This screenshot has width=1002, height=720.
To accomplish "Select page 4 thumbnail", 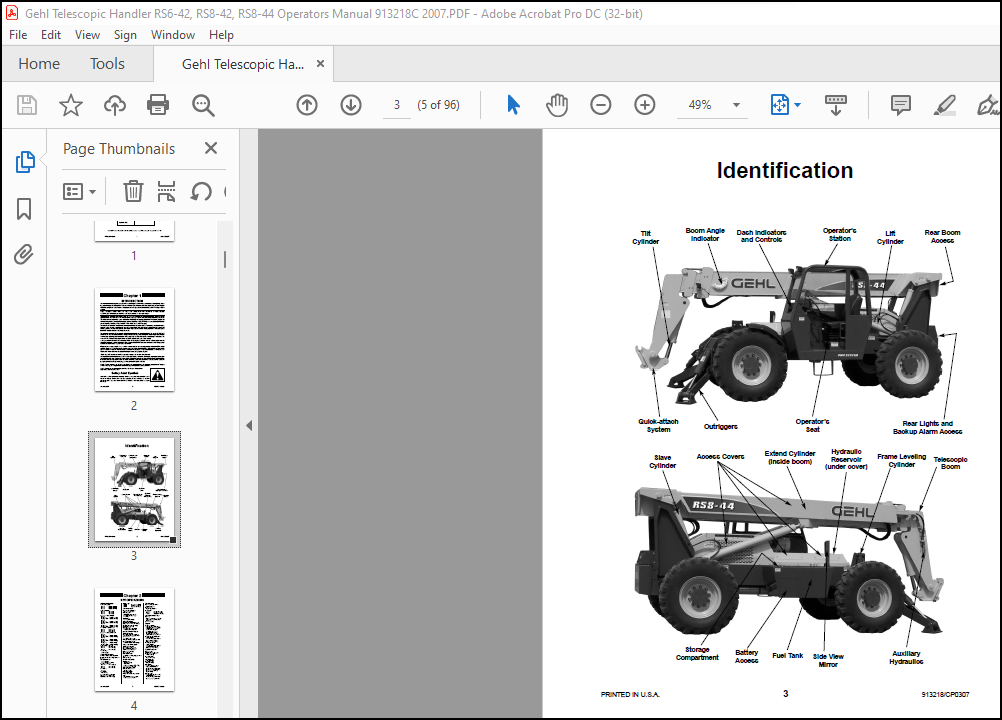I will [134, 640].
